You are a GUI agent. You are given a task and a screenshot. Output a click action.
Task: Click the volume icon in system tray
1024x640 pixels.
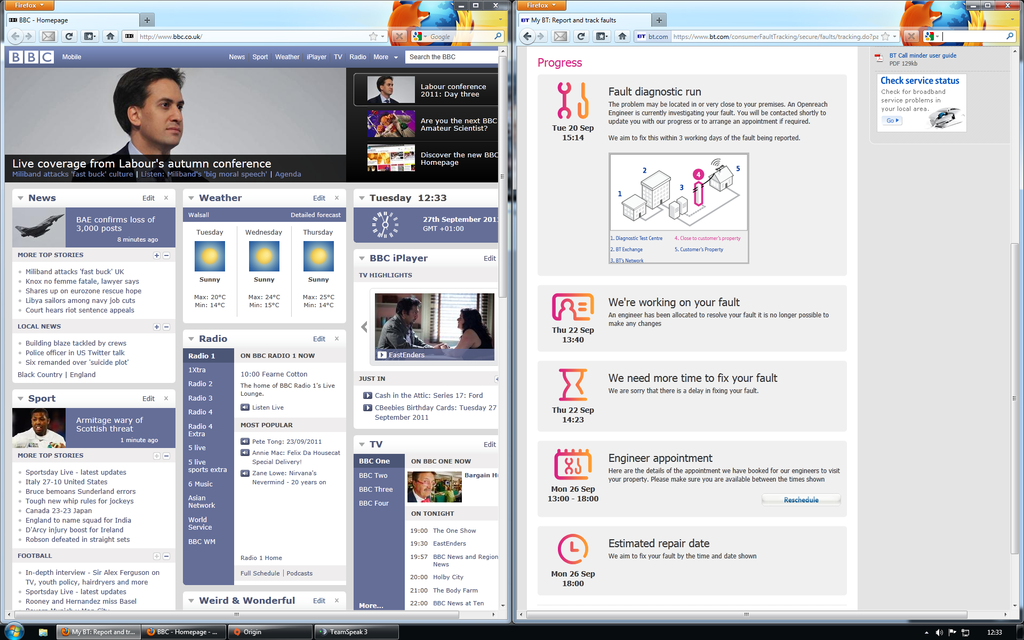tap(939, 632)
